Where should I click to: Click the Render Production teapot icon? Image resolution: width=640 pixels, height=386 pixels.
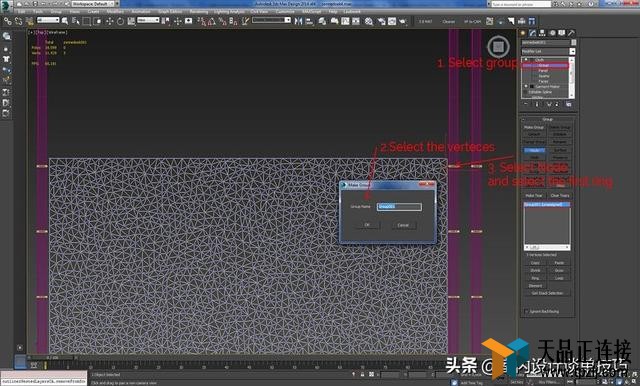403,21
